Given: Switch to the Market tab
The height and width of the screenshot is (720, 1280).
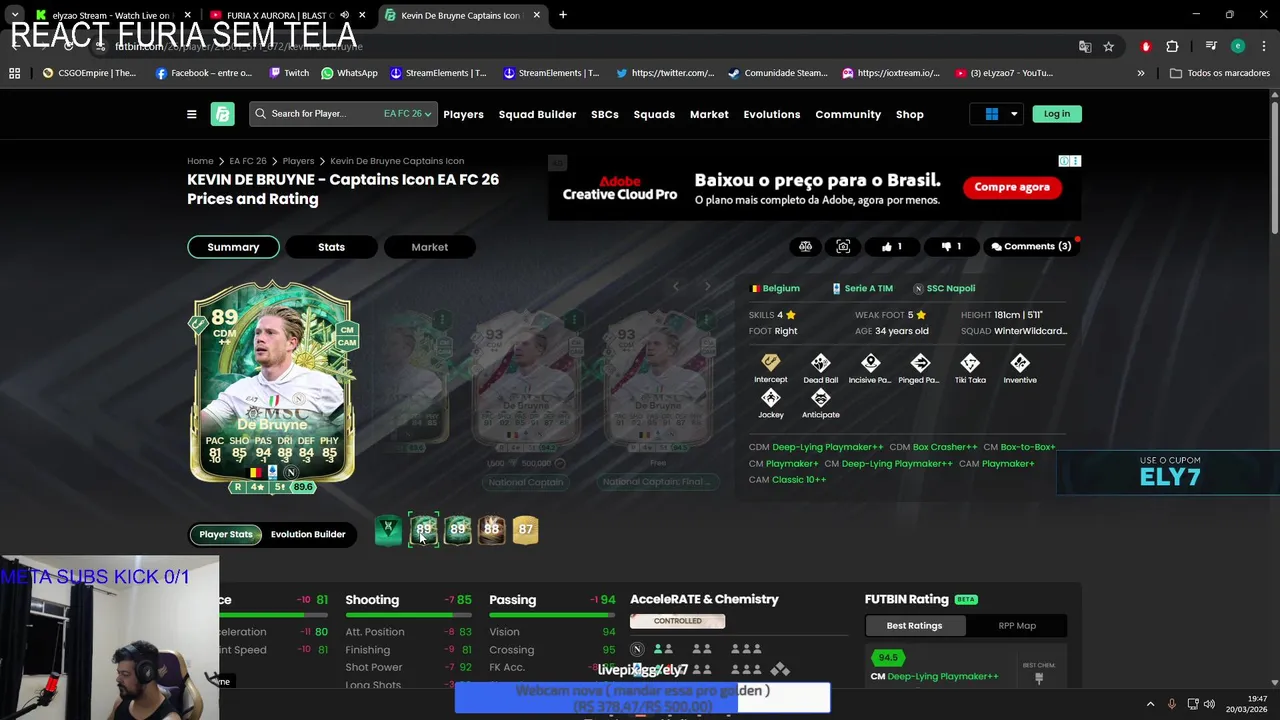Looking at the screenshot, I should tap(430, 247).
